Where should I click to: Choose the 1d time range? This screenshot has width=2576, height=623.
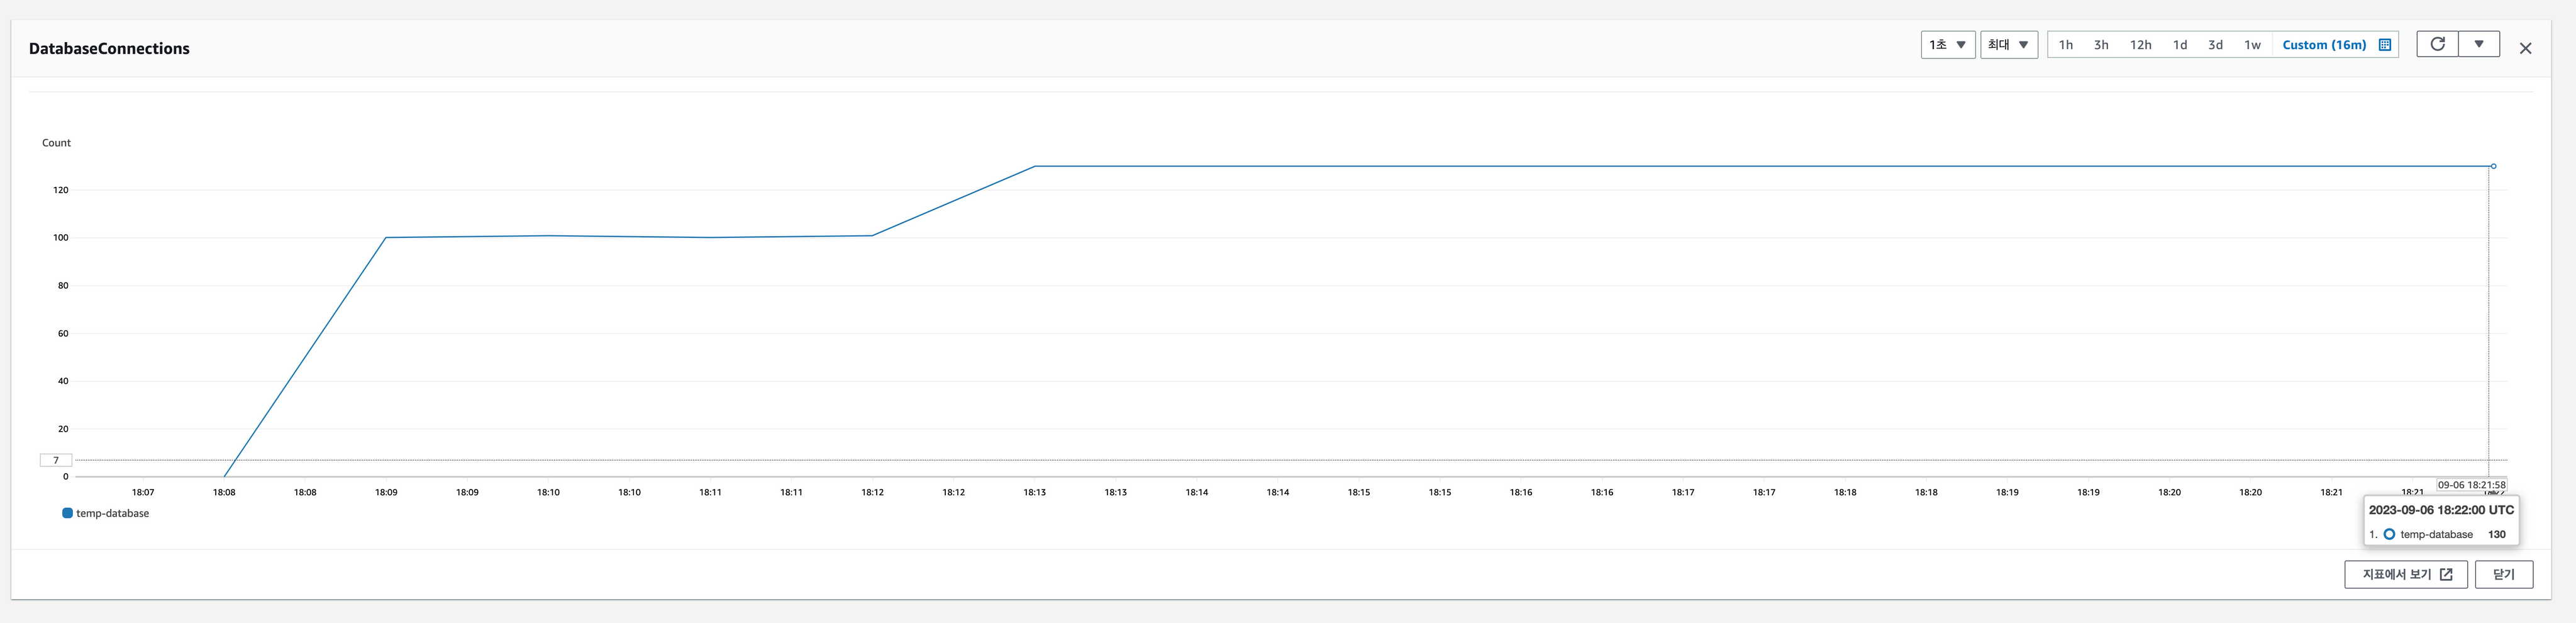[2180, 45]
